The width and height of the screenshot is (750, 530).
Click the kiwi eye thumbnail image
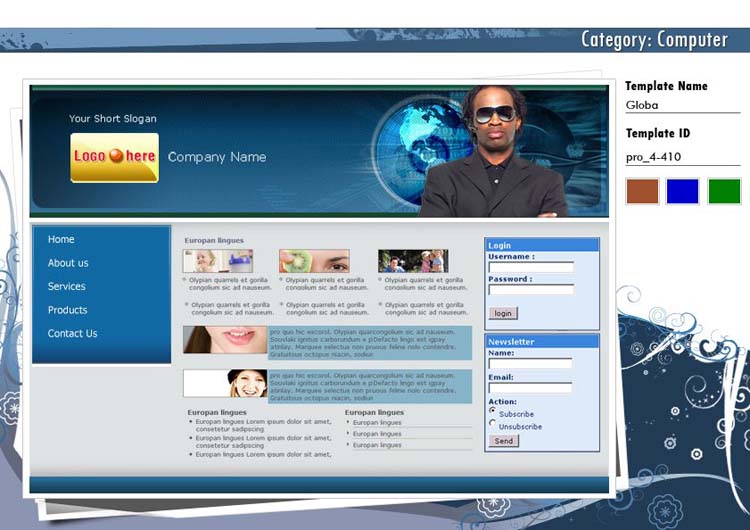coord(314,261)
